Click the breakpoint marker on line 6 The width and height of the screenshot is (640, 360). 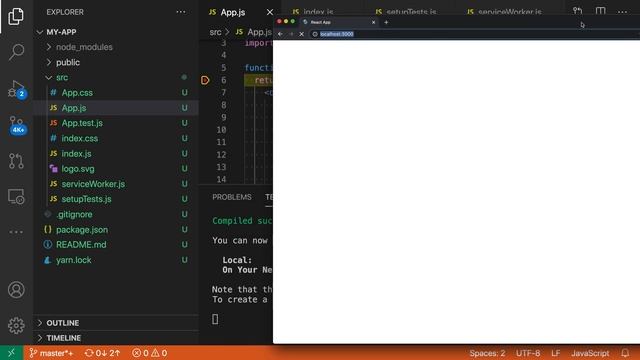click(x=205, y=80)
